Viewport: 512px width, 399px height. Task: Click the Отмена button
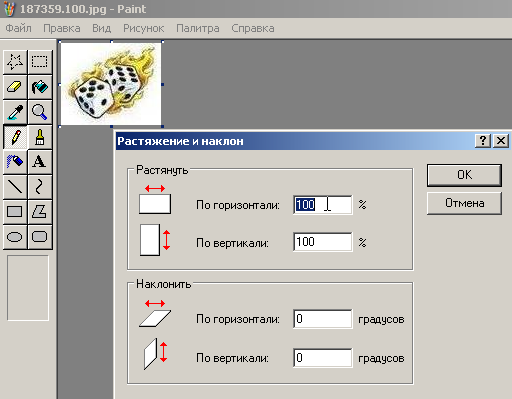[x=464, y=203]
